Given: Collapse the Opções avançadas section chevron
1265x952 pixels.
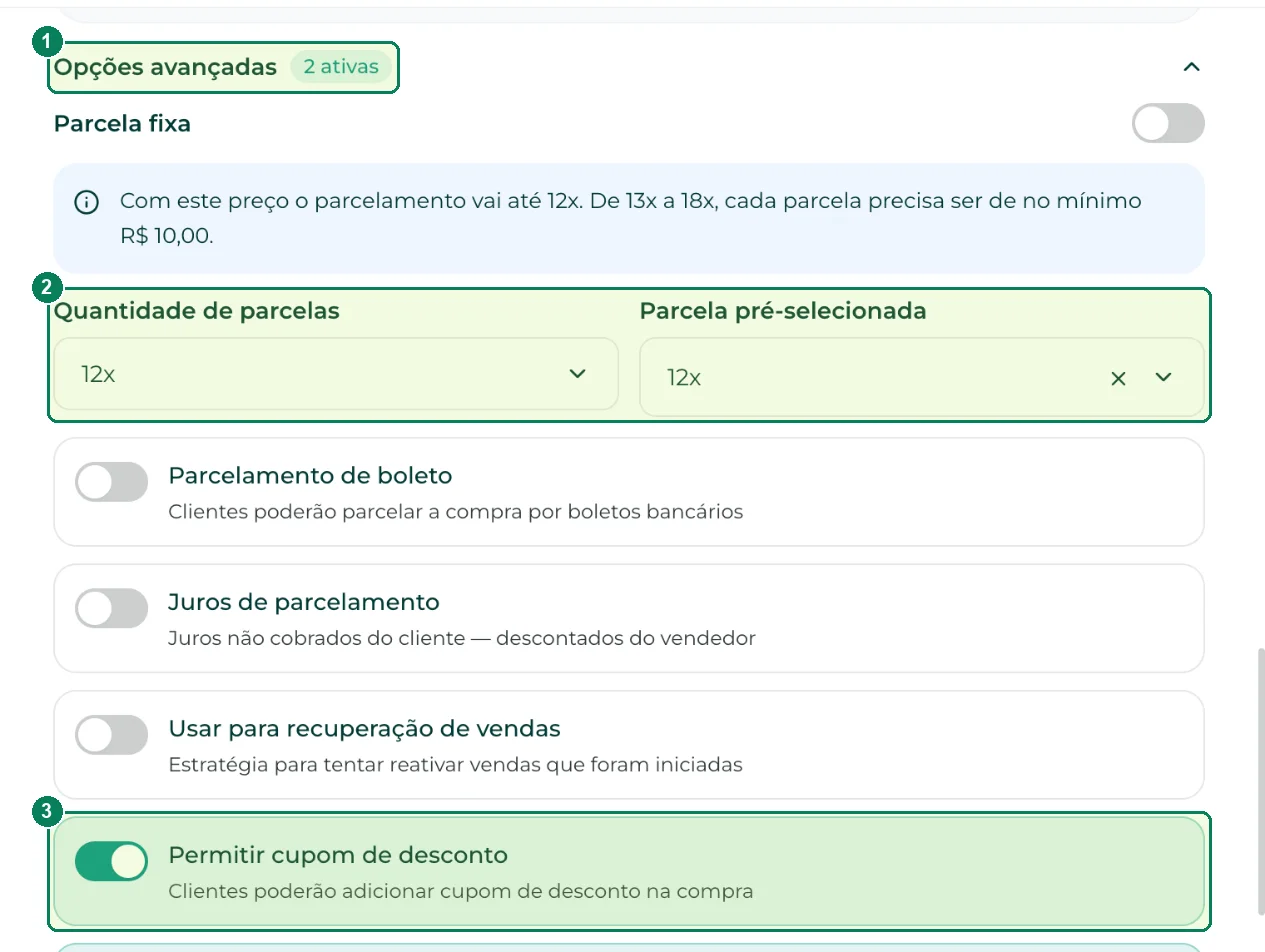Looking at the screenshot, I should pyautogui.click(x=1190, y=67).
